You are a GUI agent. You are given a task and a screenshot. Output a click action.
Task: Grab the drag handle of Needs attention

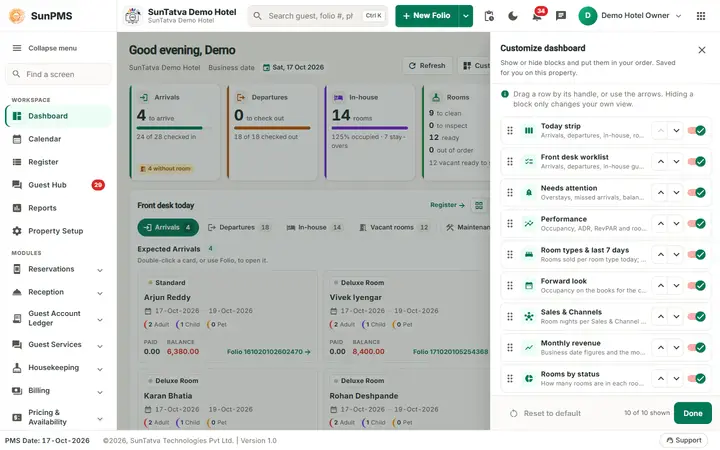[510, 192]
